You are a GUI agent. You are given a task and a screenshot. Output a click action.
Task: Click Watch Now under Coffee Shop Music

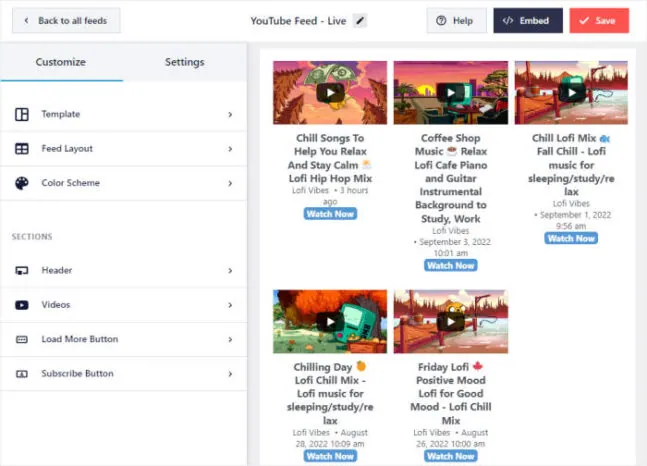pyautogui.click(x=451, y=265)
